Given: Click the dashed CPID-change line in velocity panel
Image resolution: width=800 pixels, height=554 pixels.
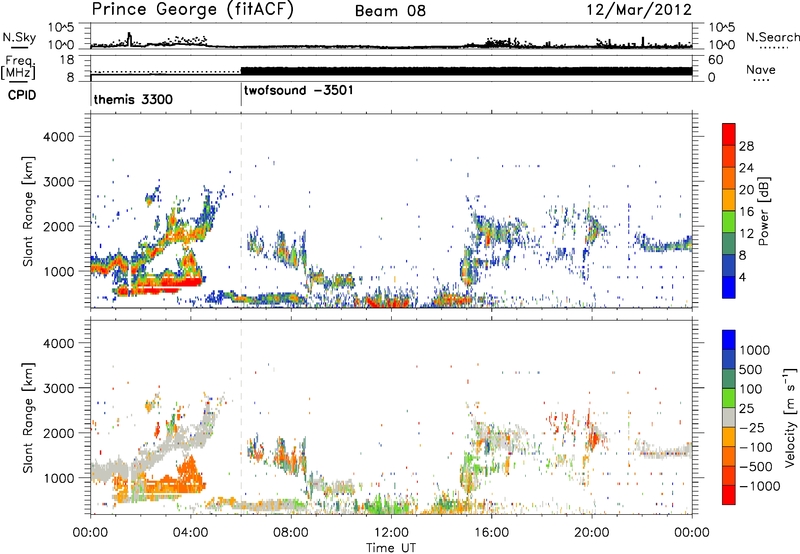Looking at the screenshot, I should pos(241,417).
